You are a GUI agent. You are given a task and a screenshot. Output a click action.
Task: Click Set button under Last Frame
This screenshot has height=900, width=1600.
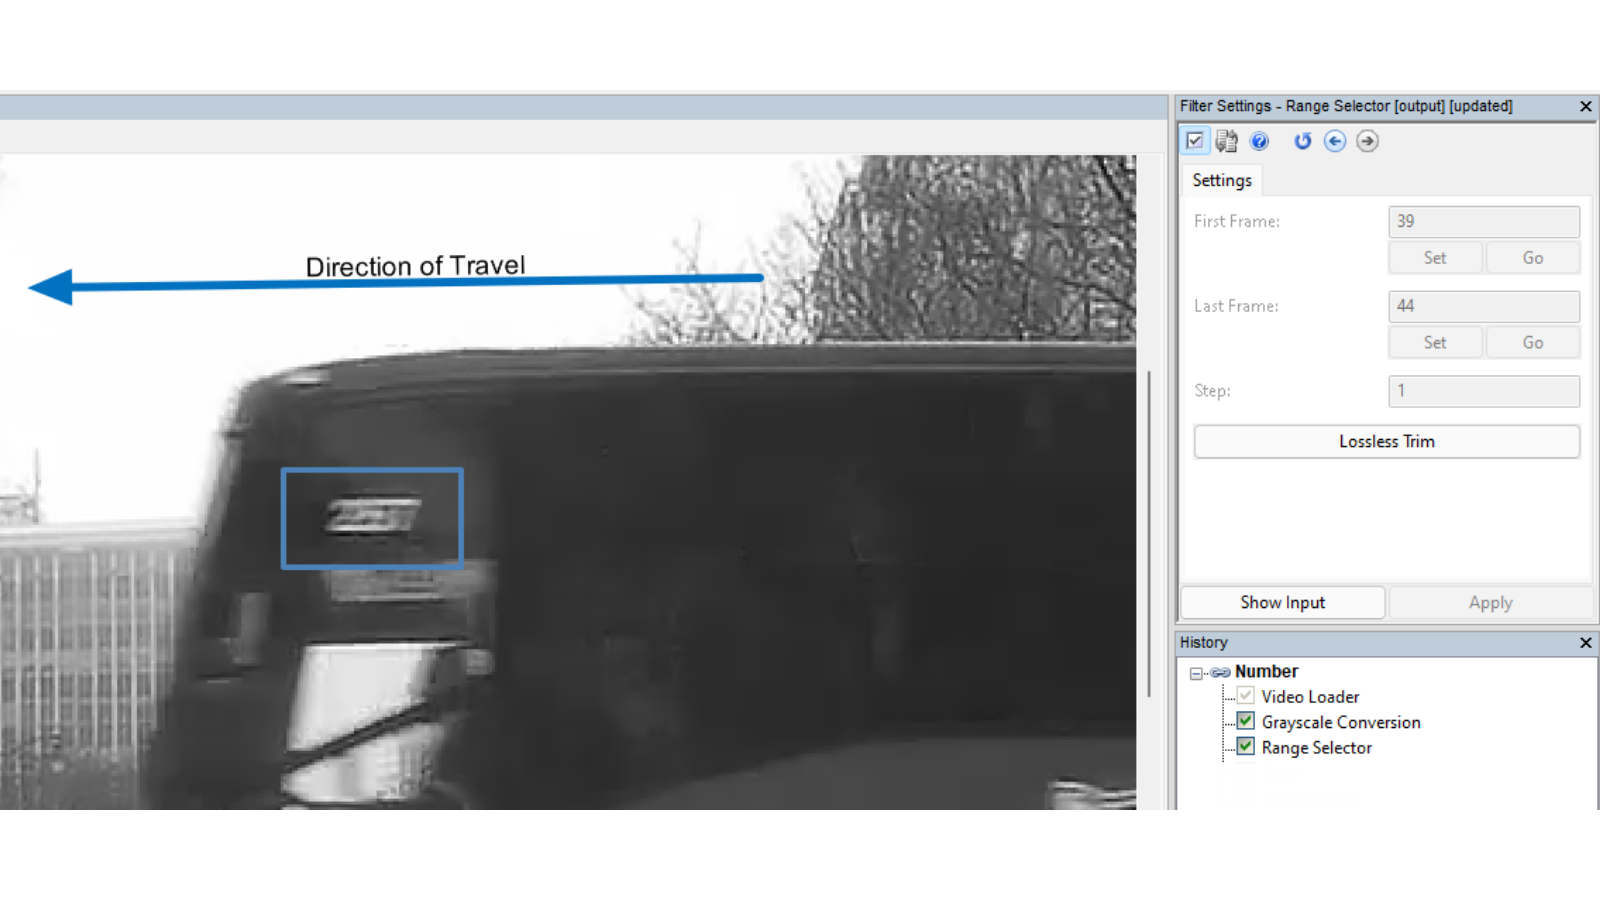[1435, 343]
